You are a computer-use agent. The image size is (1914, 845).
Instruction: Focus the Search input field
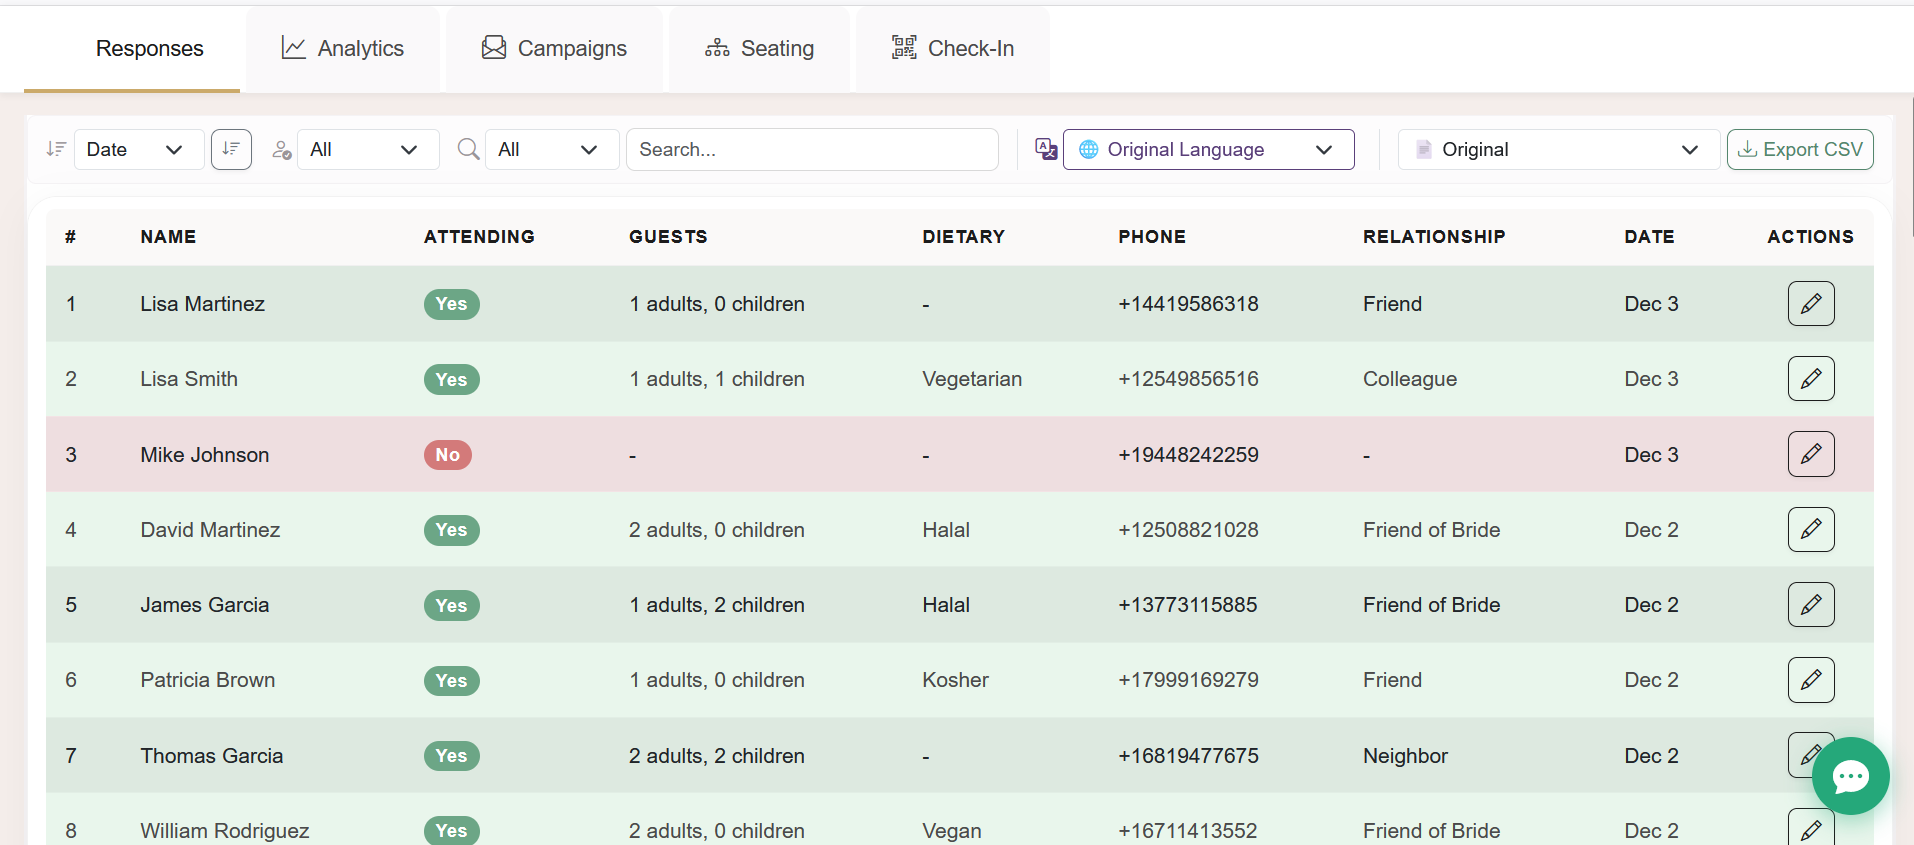click(x=812, y=149)
